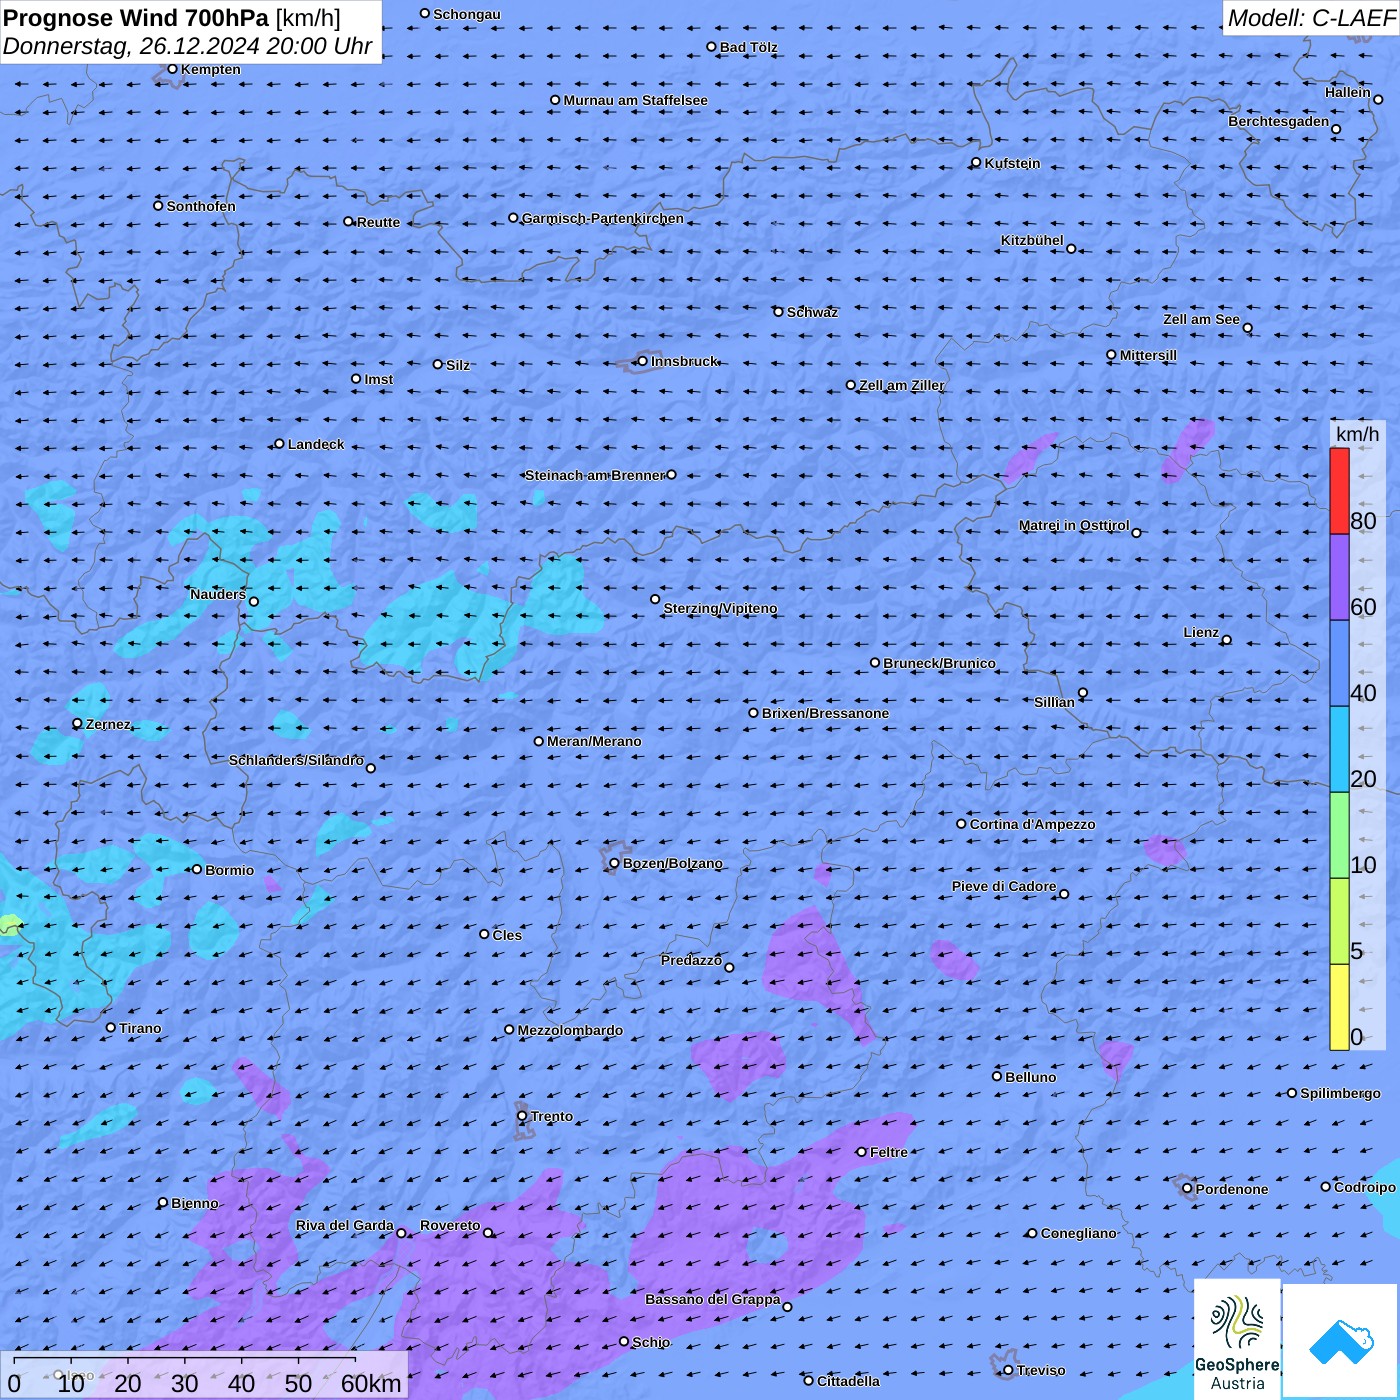Click the purple 60-80 km/h legend swatch
This screenshot has width=1400, height=1400.
[x=1339, y=577]
